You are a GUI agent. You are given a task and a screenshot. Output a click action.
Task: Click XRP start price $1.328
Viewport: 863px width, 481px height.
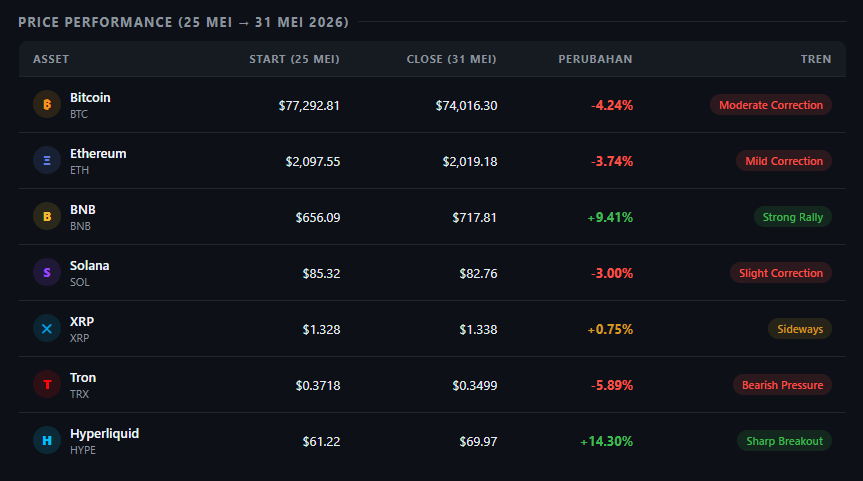click(x=321, y=330)
